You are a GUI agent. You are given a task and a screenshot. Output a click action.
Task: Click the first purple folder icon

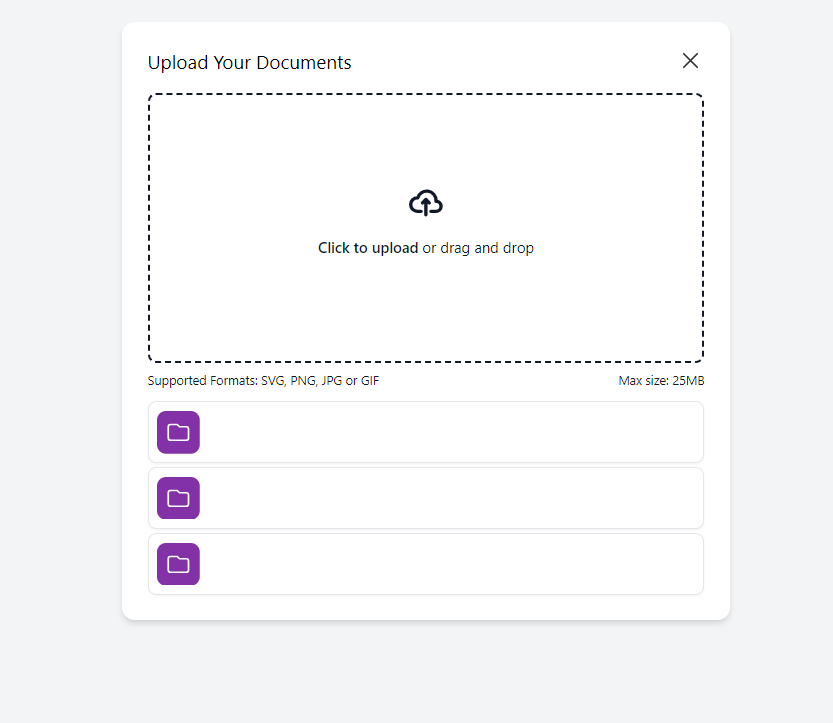pyautogui.click(x=178, y=432)
